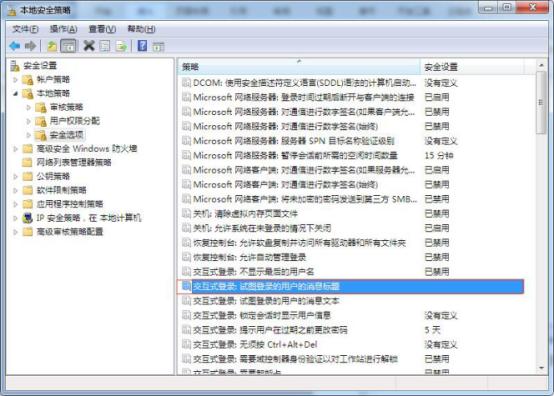Collapse the 本地策略 tree node
Viewport: 554px width, 396px height.
tap(15, 93)
